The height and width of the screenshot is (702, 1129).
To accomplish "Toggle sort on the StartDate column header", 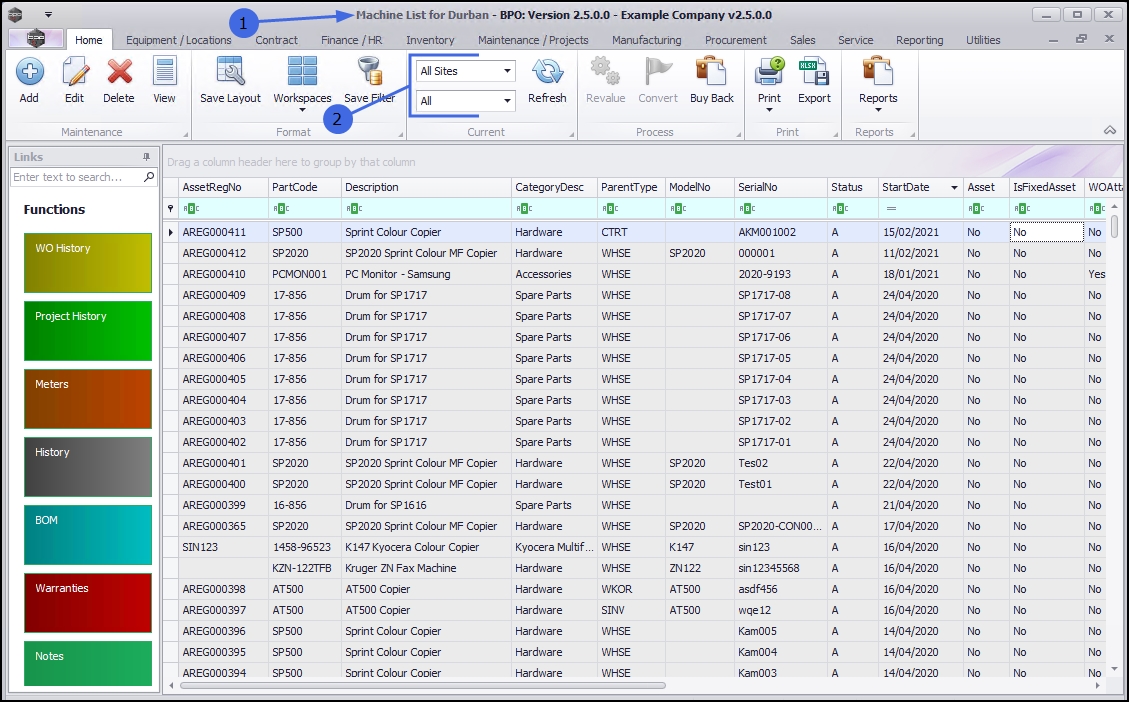I will click(x=905, y=187).
